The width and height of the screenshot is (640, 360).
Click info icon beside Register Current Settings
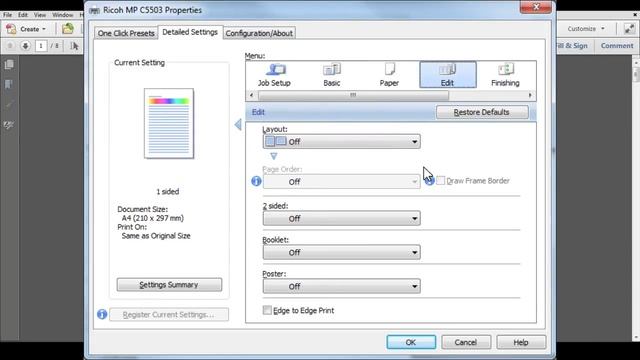102,314
